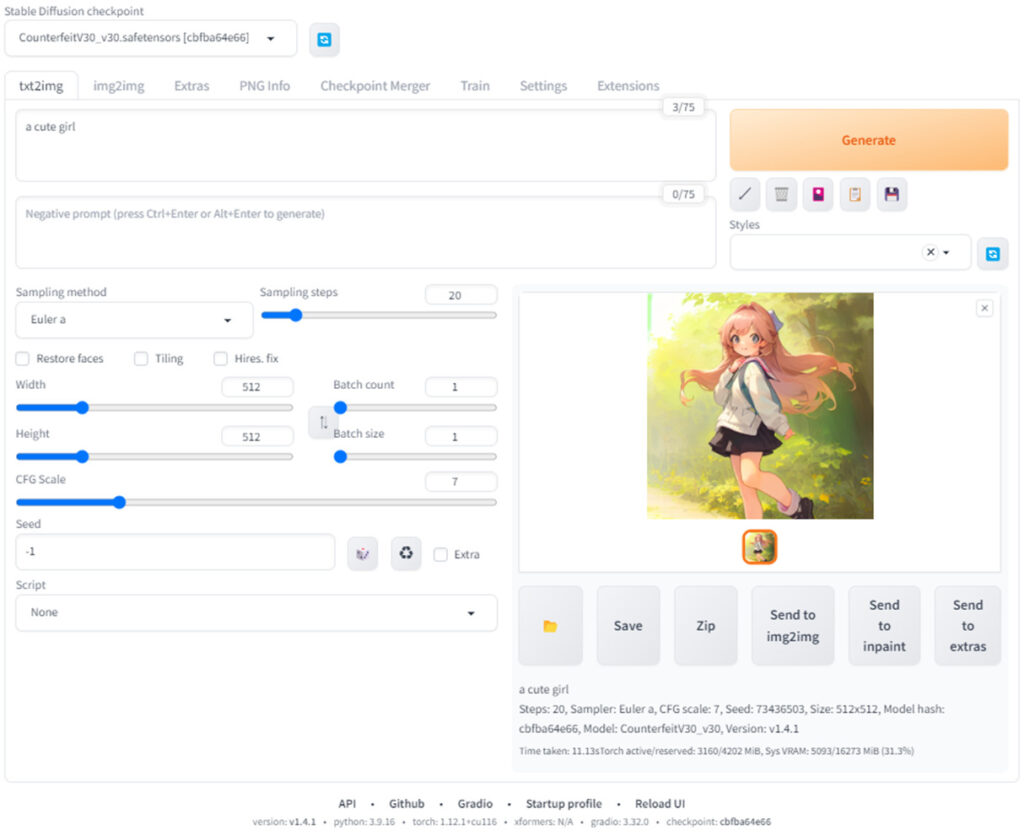Reuse last seed with the recycle icon
Screen dimensions: 1024x836
(406, 553)
